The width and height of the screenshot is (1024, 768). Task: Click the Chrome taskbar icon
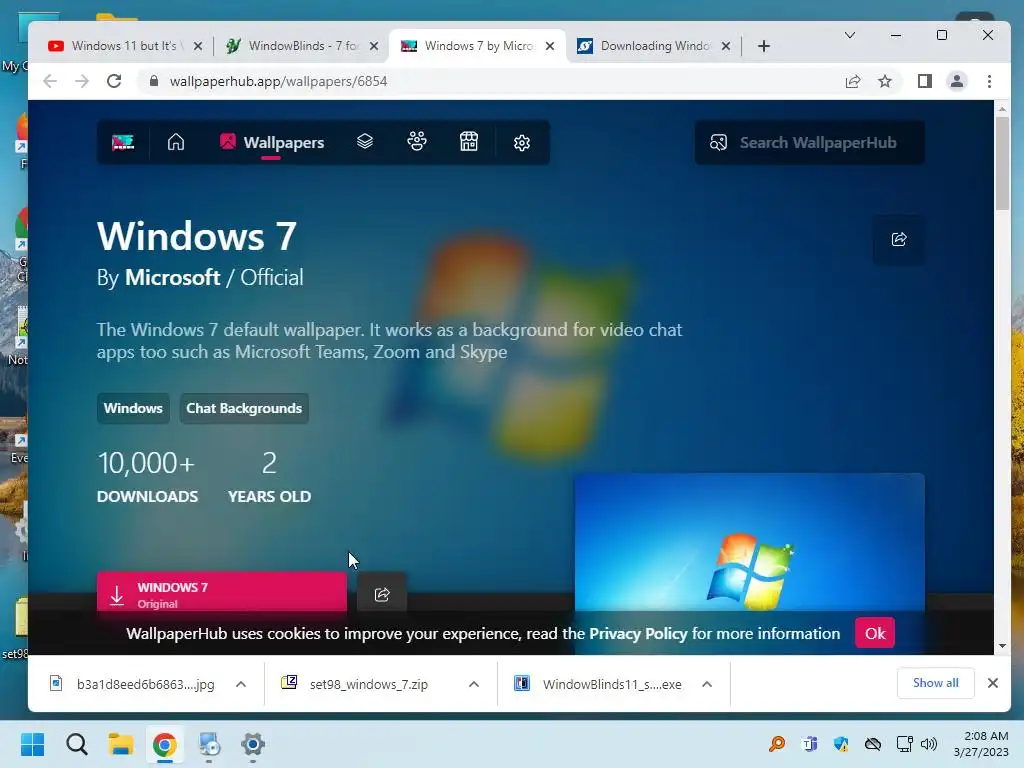(x=165, y=744)
